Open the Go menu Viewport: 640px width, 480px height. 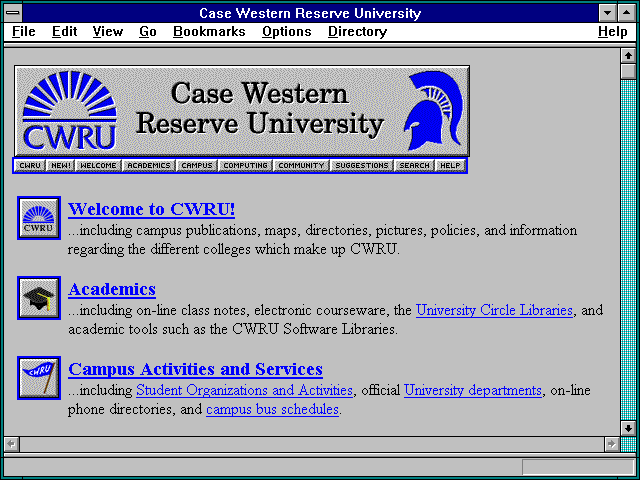148,32
